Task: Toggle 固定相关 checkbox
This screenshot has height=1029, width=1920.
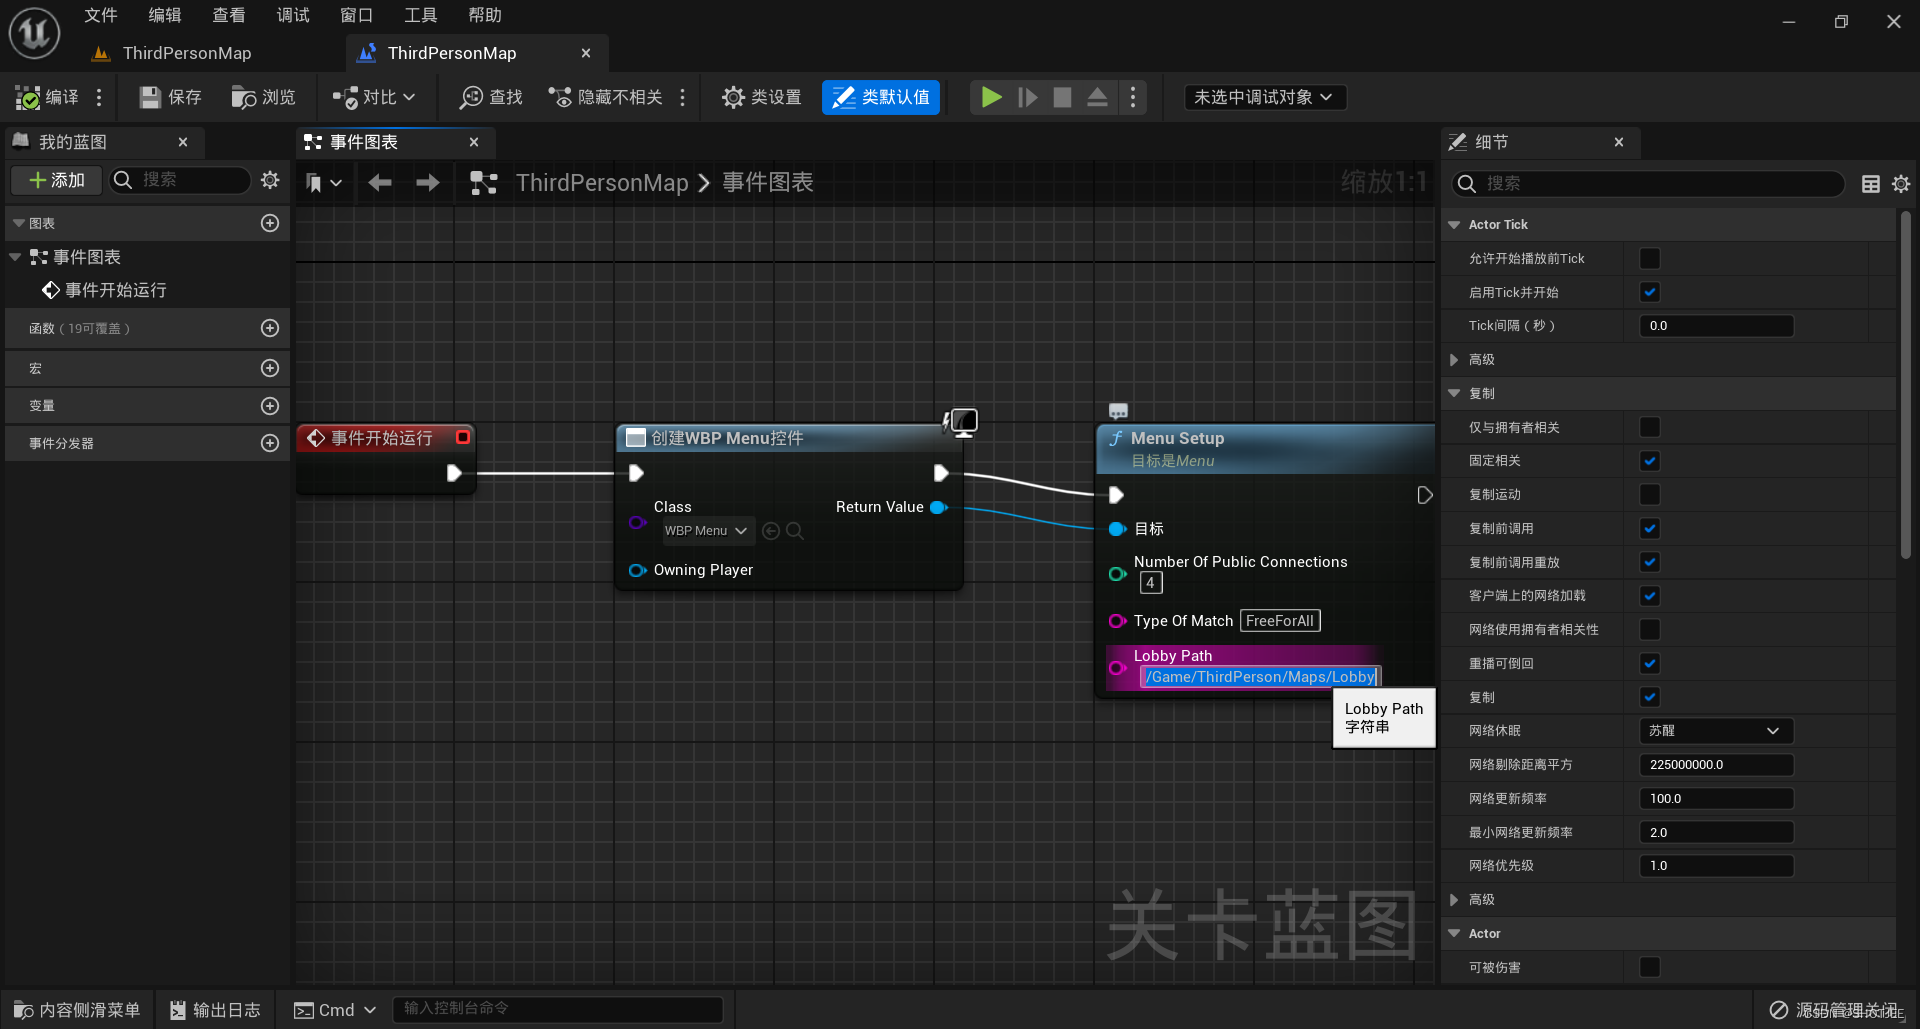Action: click(1650, 461)
